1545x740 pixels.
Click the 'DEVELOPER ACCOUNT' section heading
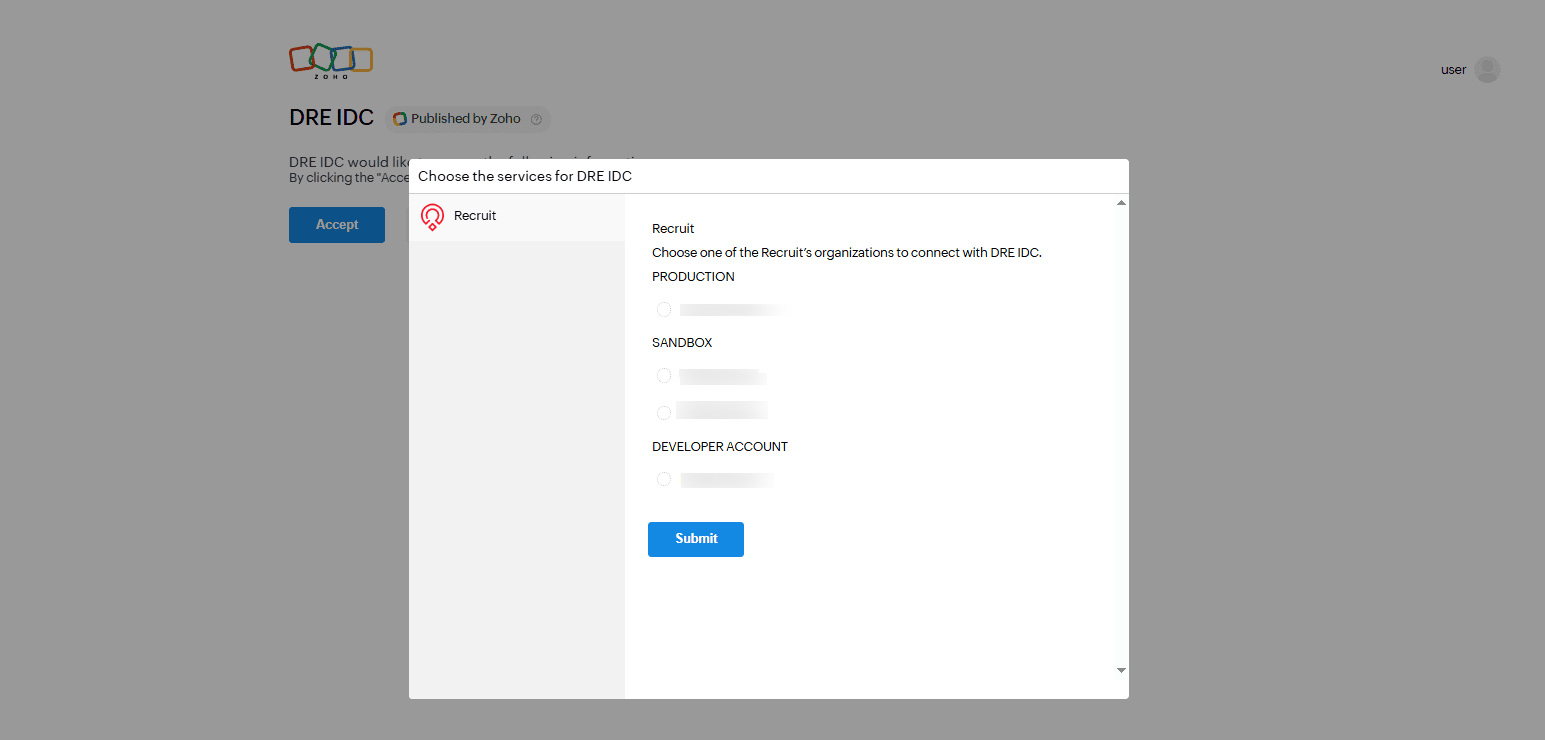click(720, 447)
